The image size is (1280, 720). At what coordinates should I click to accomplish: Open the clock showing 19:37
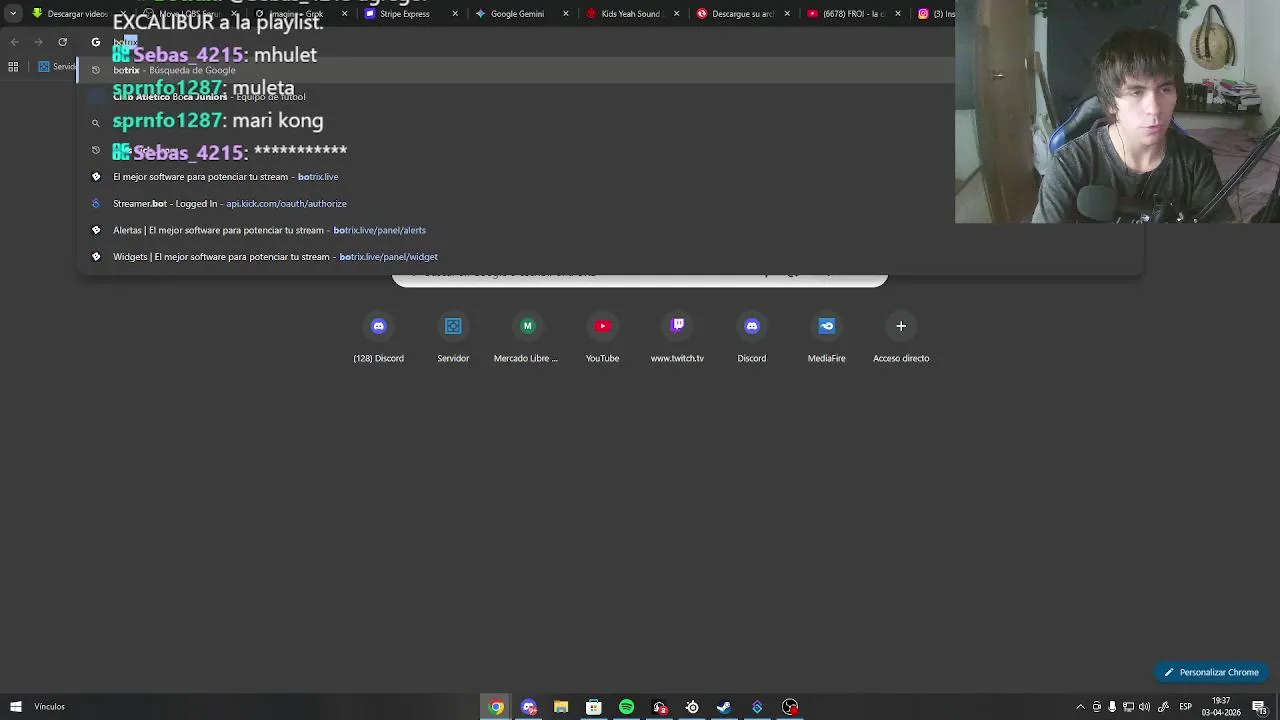point(1221,707)
